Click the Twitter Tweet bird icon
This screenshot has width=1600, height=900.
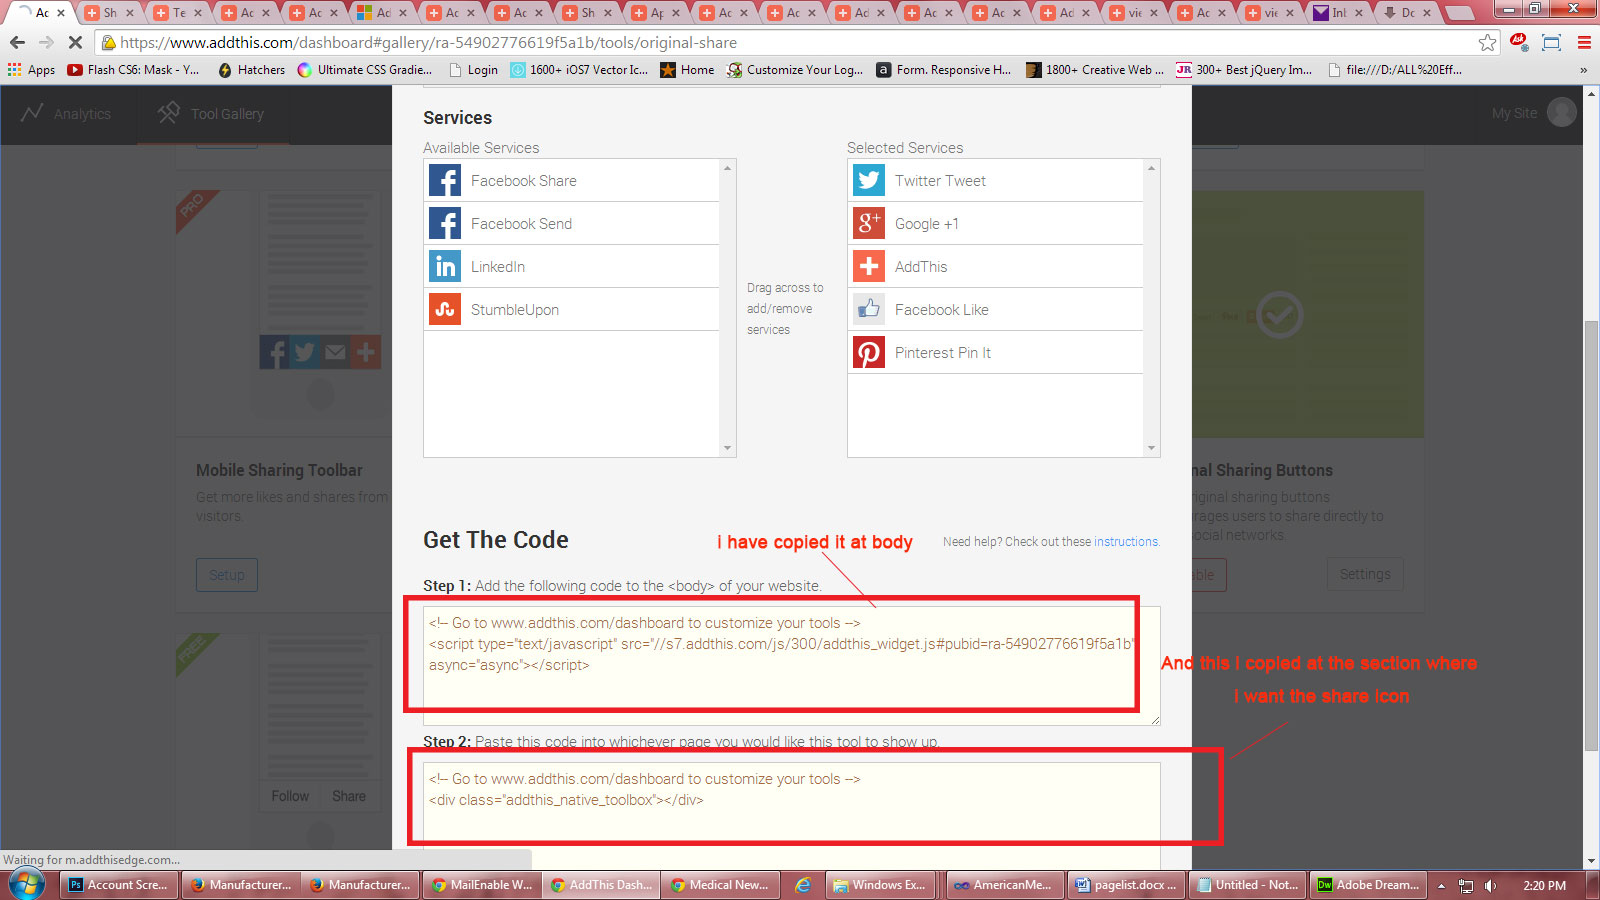click(x=869, y=181)
